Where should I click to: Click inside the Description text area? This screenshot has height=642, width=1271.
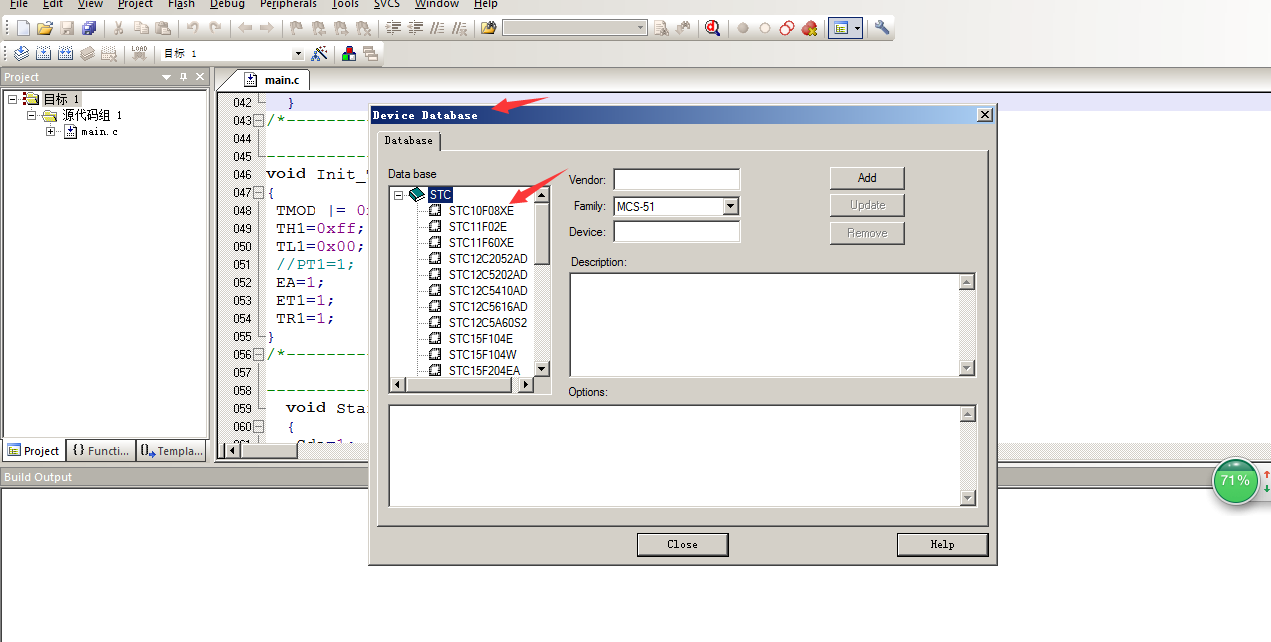point(765,325)
